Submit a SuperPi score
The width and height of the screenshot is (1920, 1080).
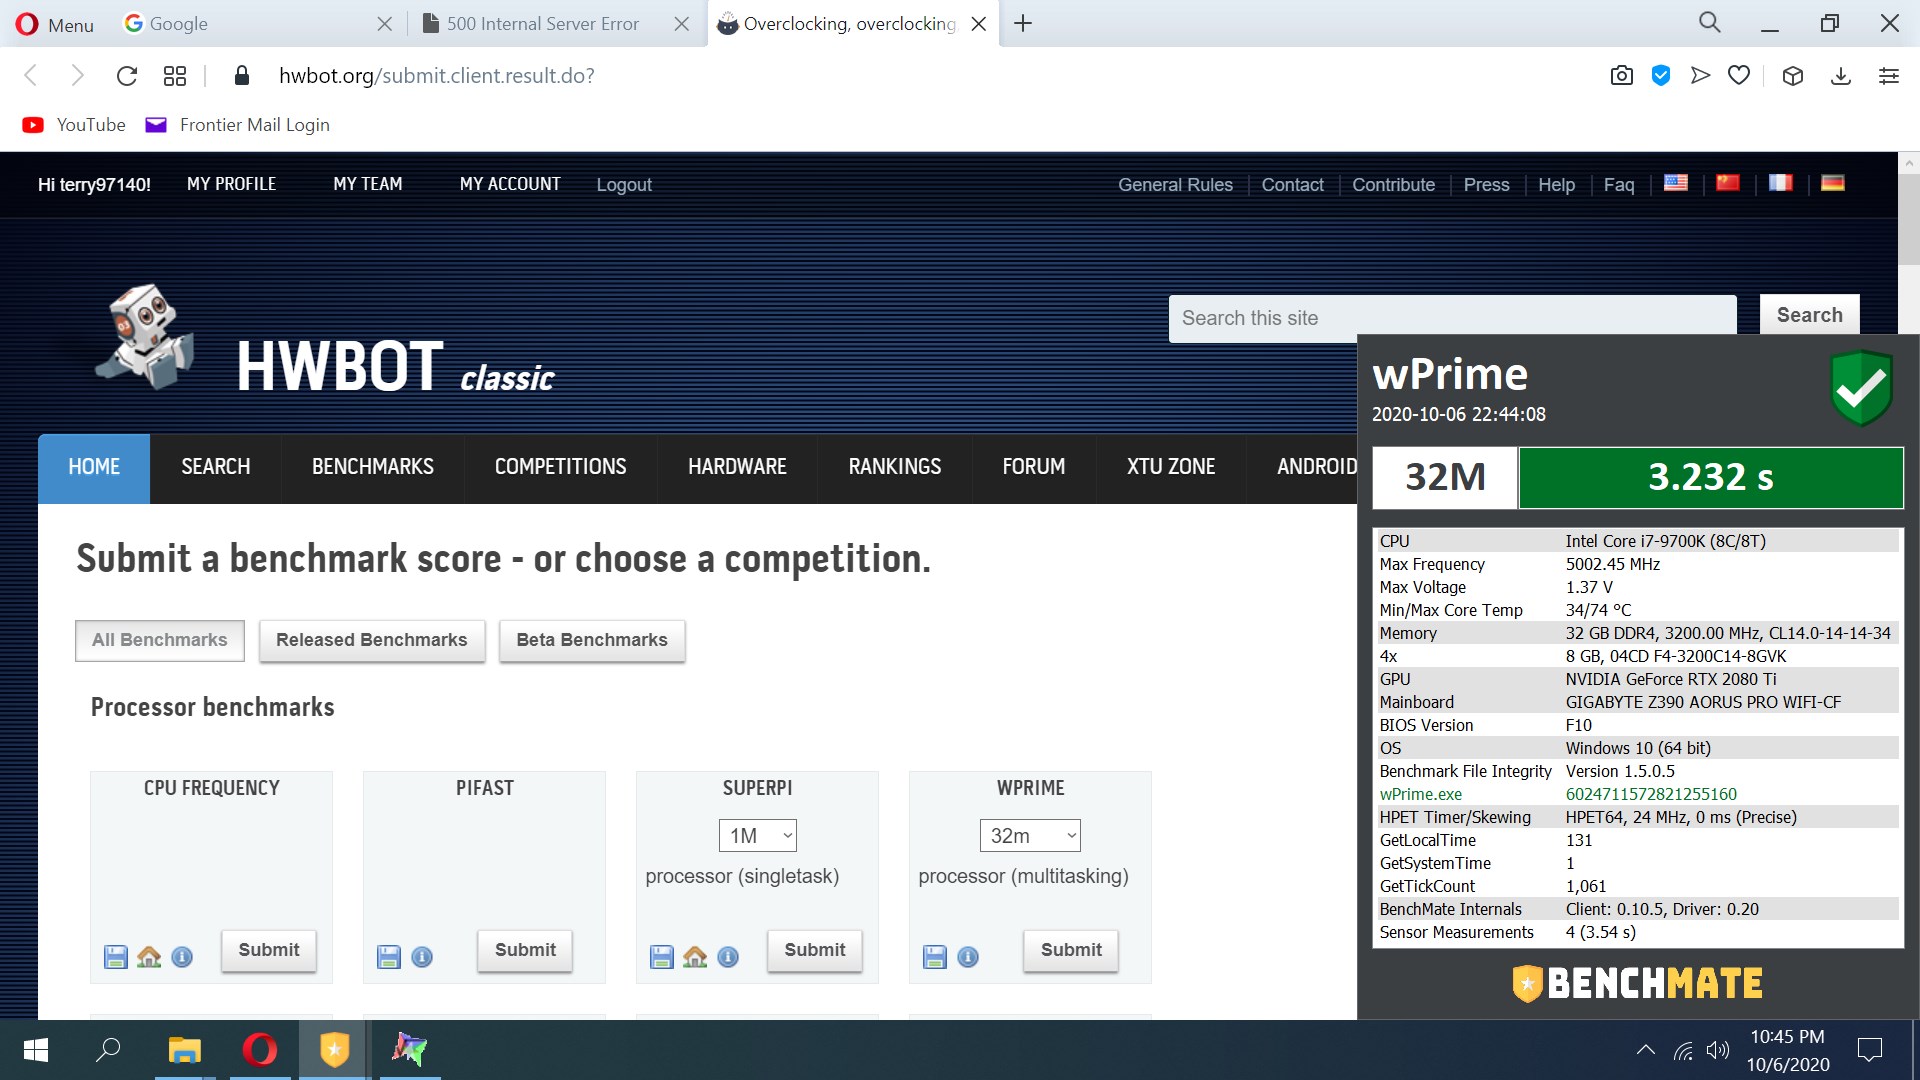tap(815, 950)
